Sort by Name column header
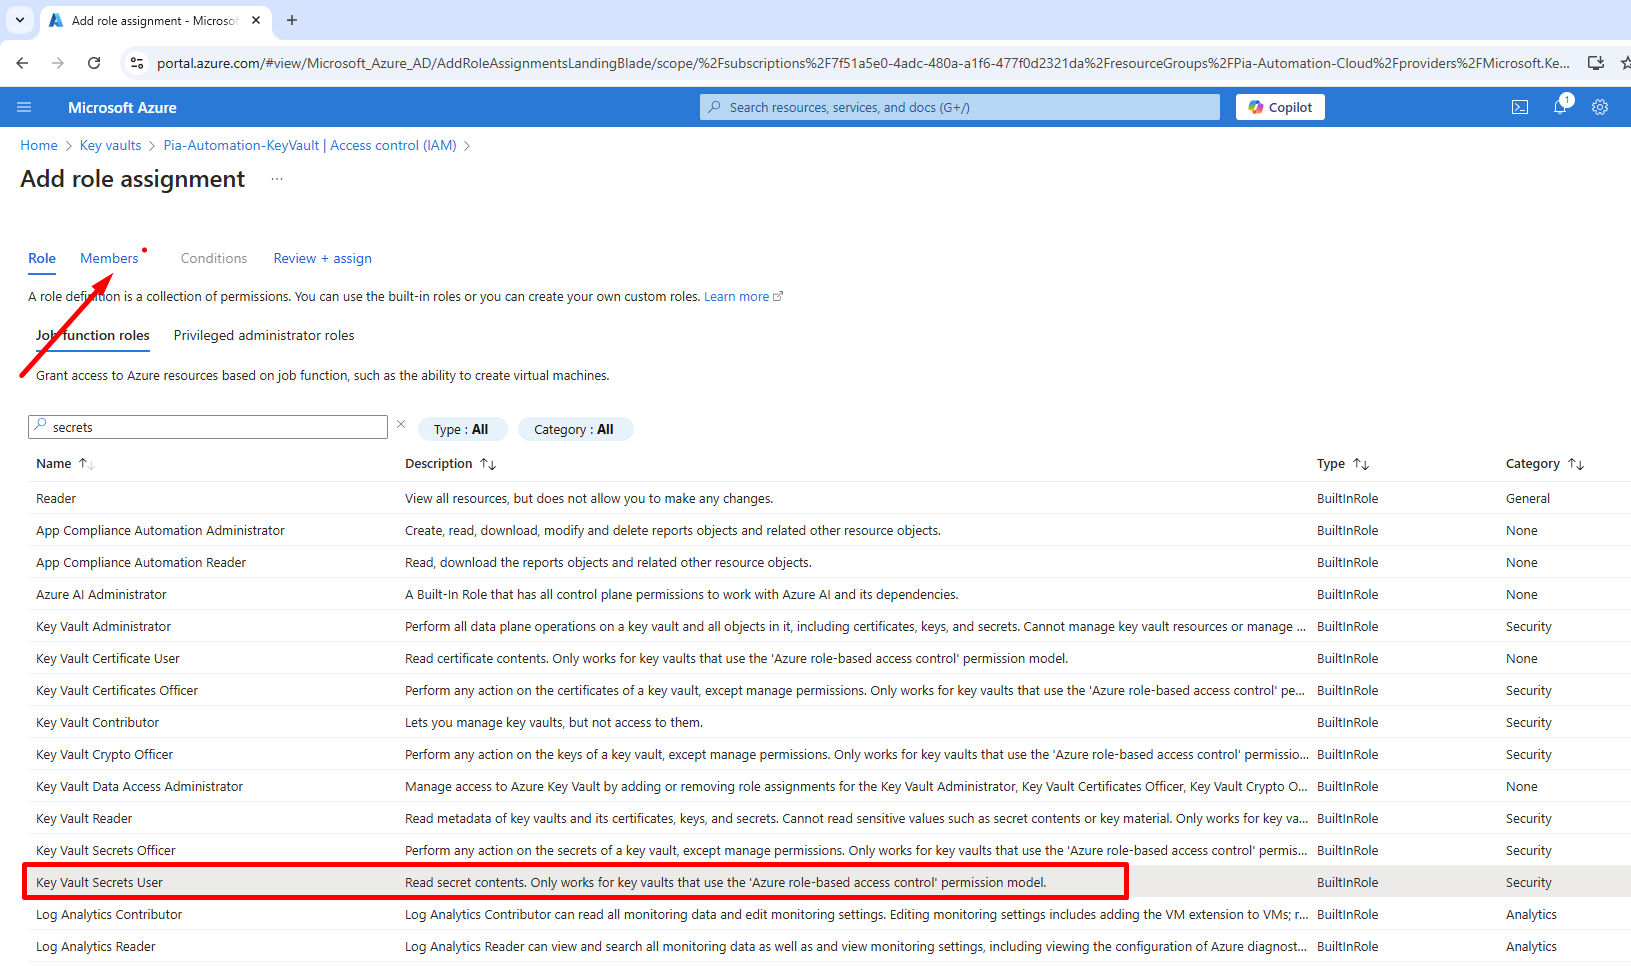1631x967 pixels. click(64, 463)
